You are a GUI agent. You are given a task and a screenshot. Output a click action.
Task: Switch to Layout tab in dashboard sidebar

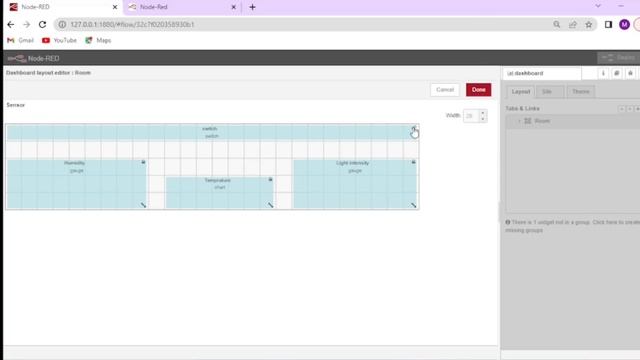pos(521,92)
